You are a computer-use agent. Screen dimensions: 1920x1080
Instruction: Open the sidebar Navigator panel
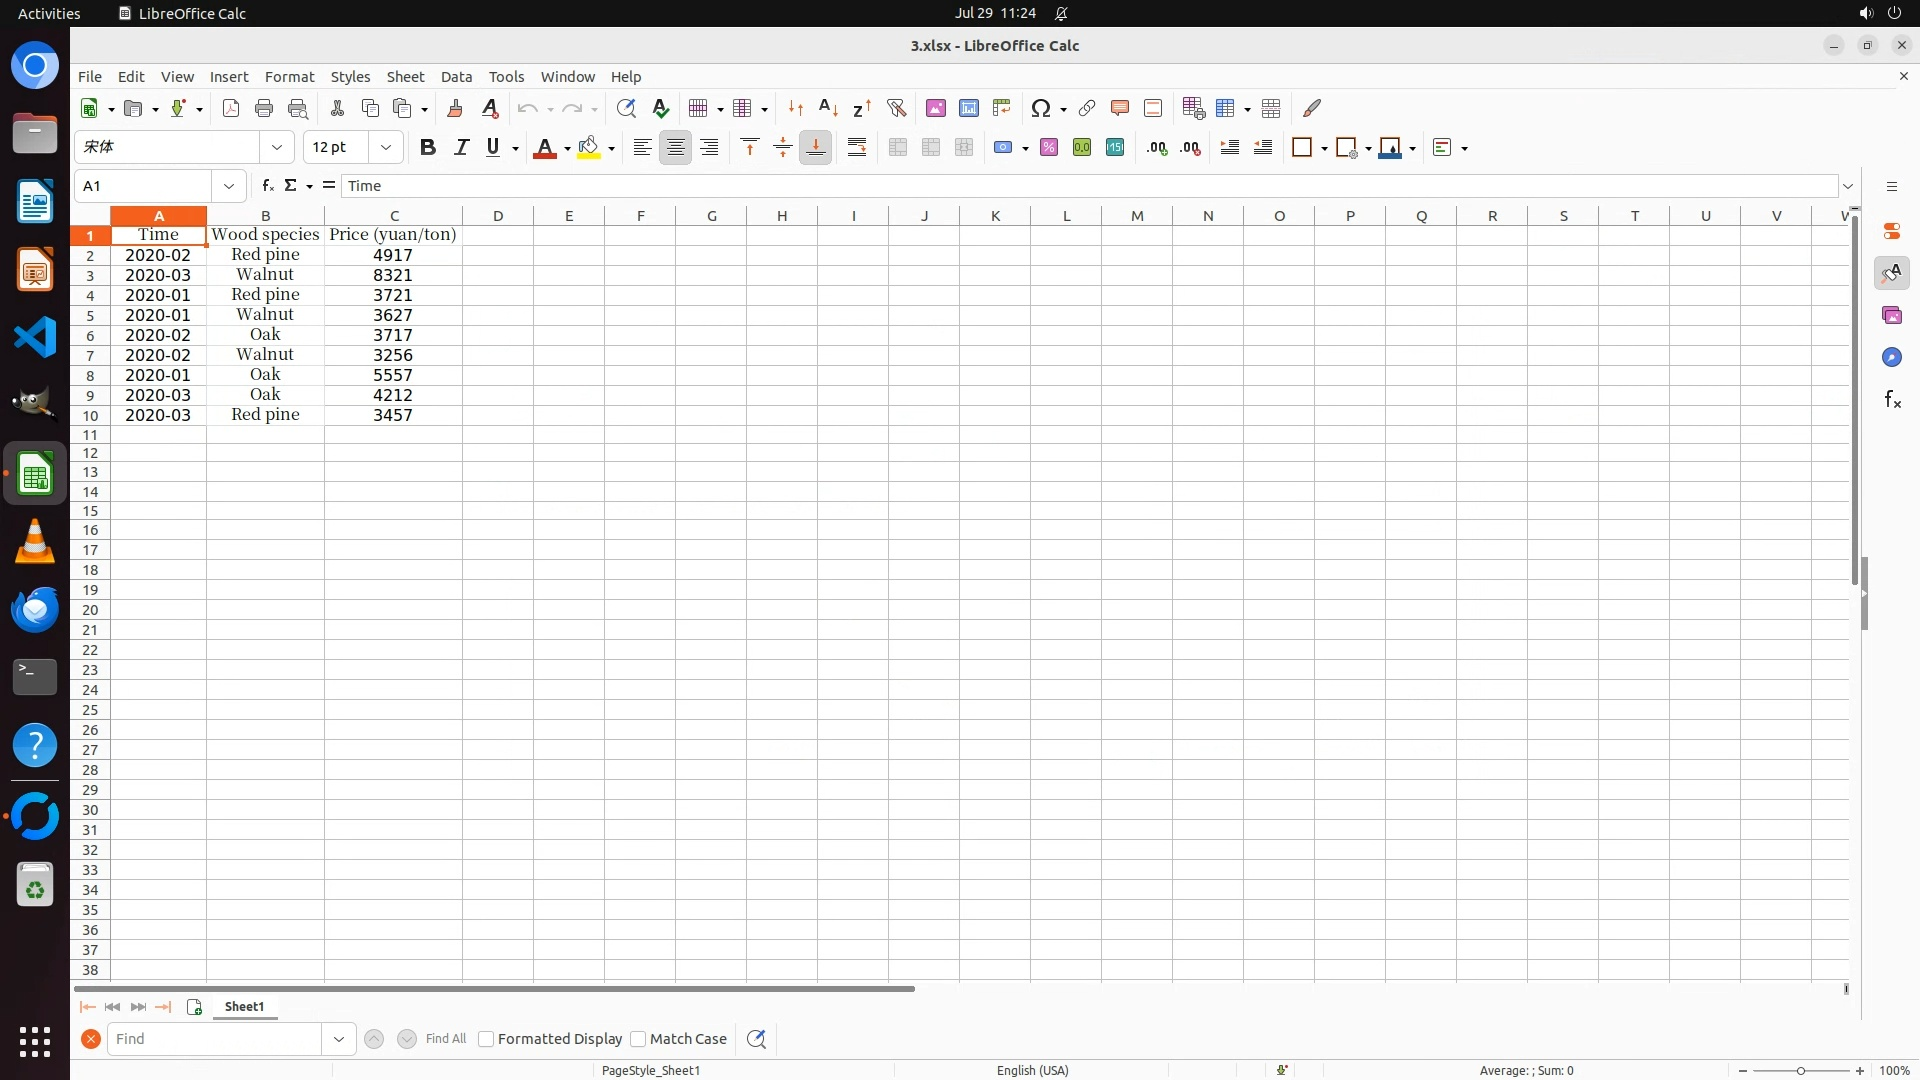1892,358
